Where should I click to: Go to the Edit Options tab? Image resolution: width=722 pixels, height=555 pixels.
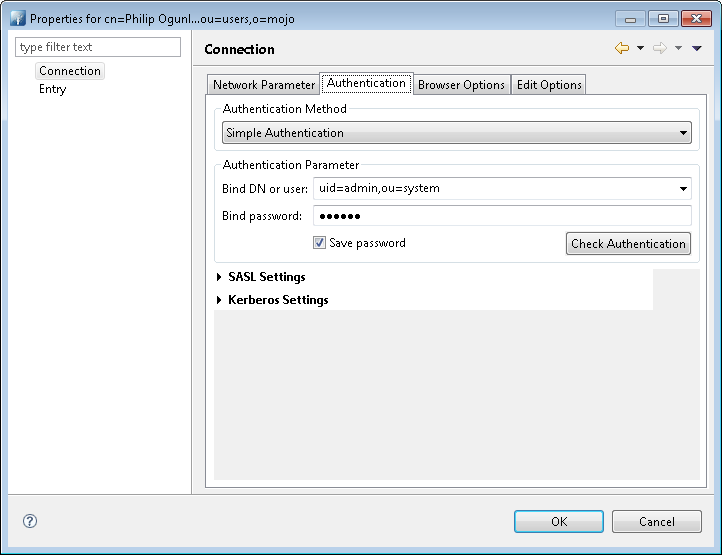[549, 85]
